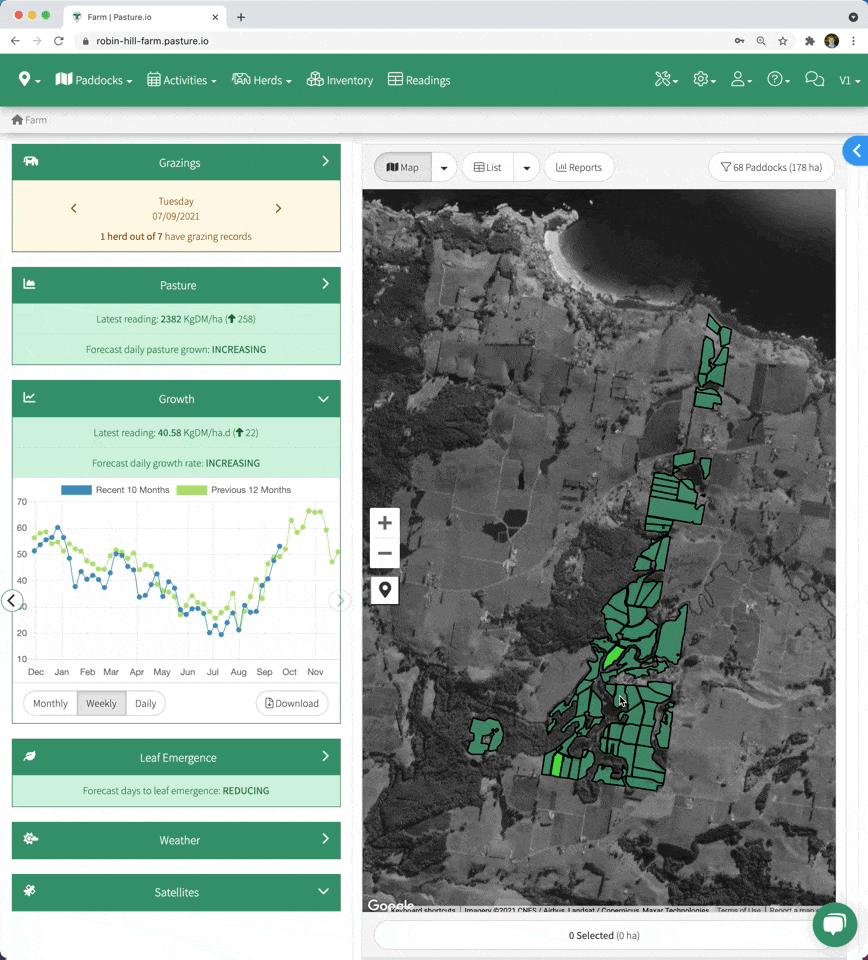This screenshot has width=868, height=960.
Task: Click the zoom-in plus control on the map
Action: pyautogui.click(x=384, y=522)
